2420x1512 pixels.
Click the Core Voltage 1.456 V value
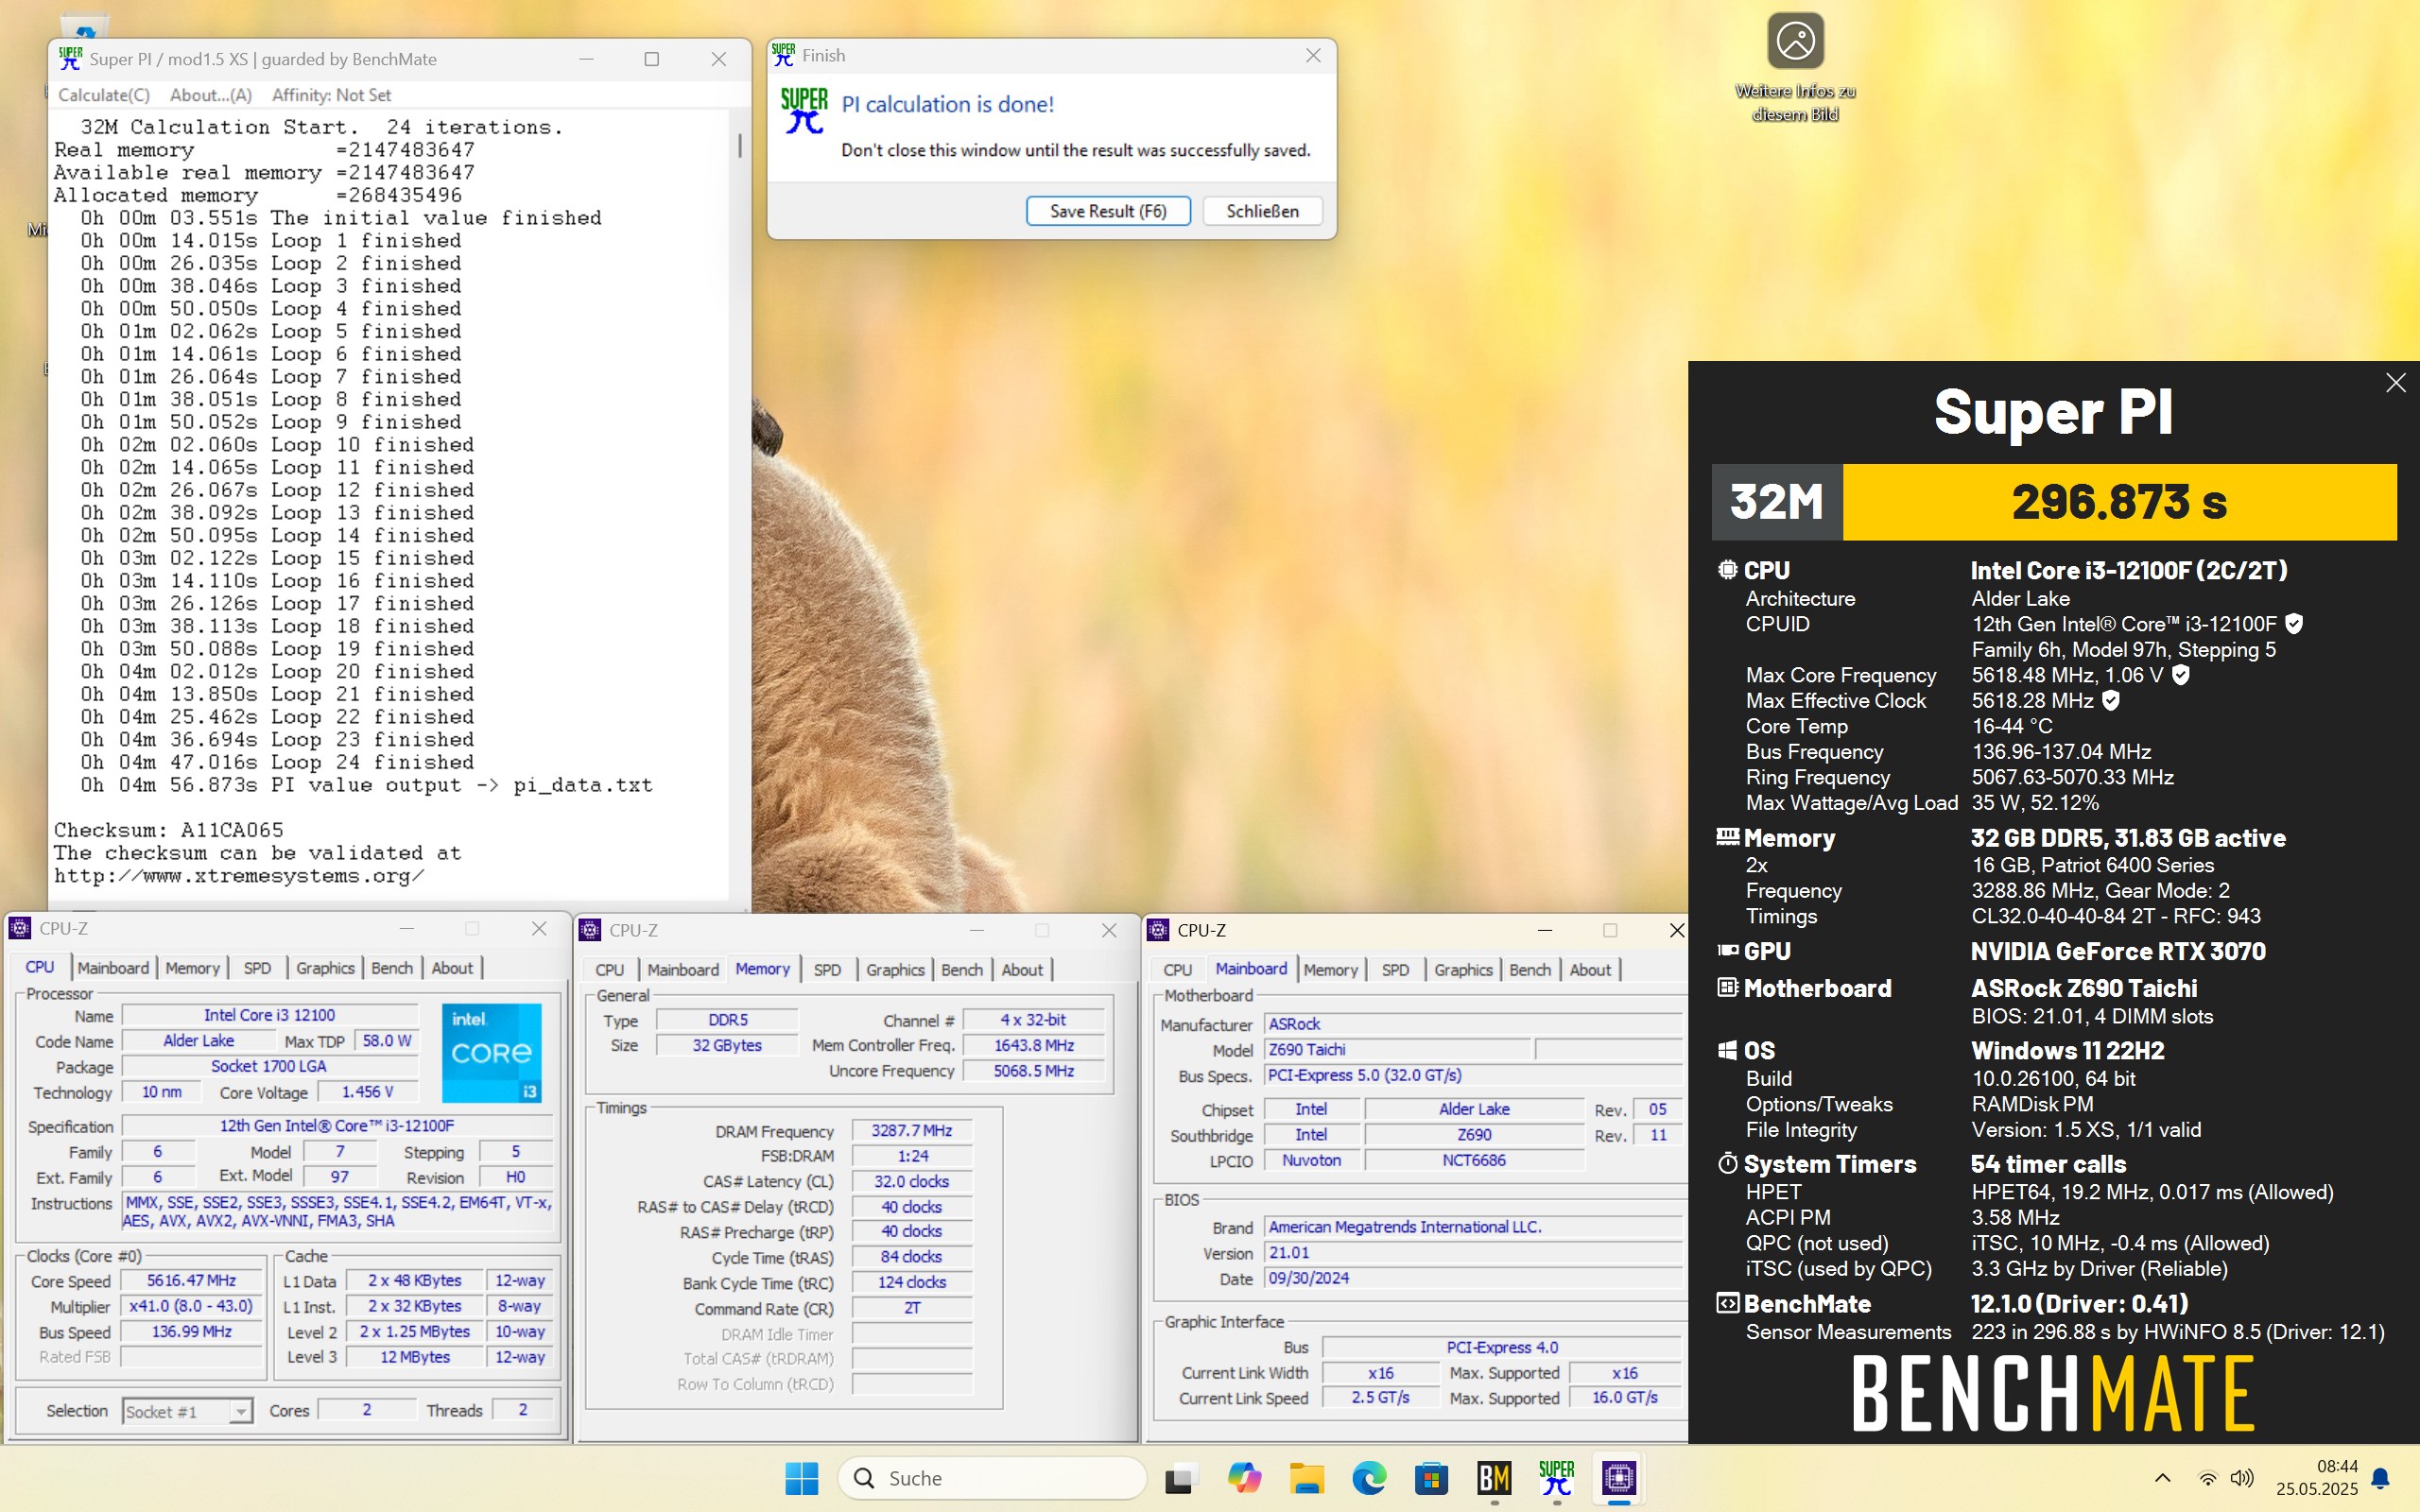click(367, 1092)
